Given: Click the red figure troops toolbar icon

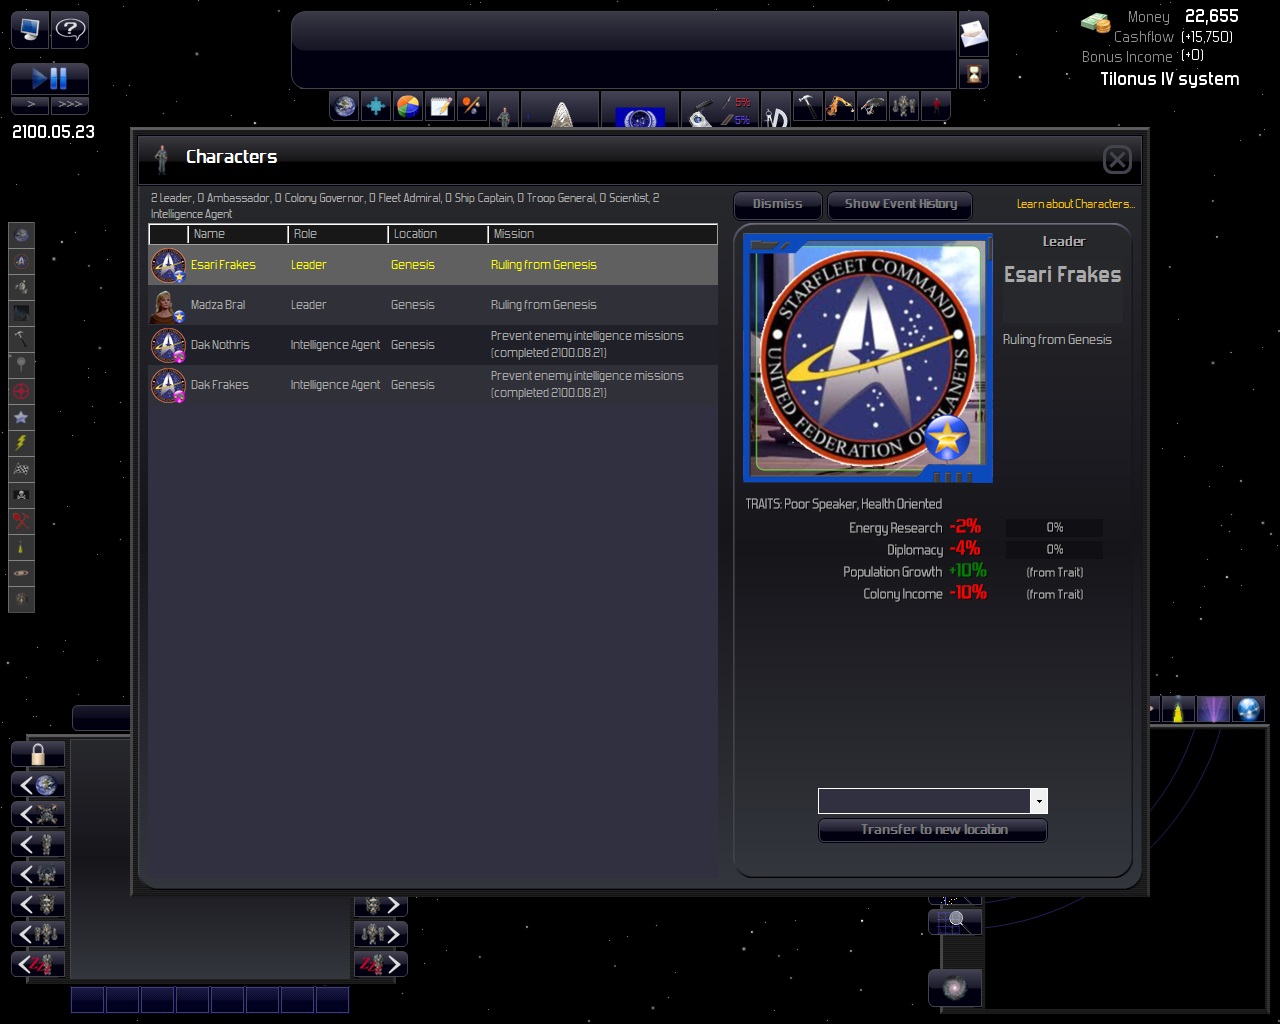Looking at the screenshot, I should click(x=936, y=106).
